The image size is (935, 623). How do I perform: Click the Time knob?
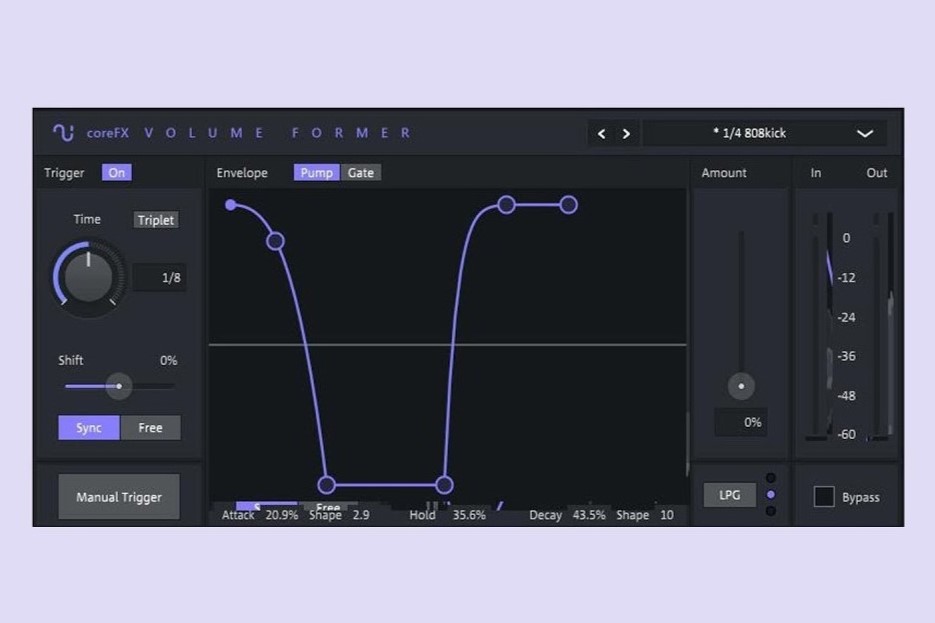pyautogui.click(x=88, y=277)
